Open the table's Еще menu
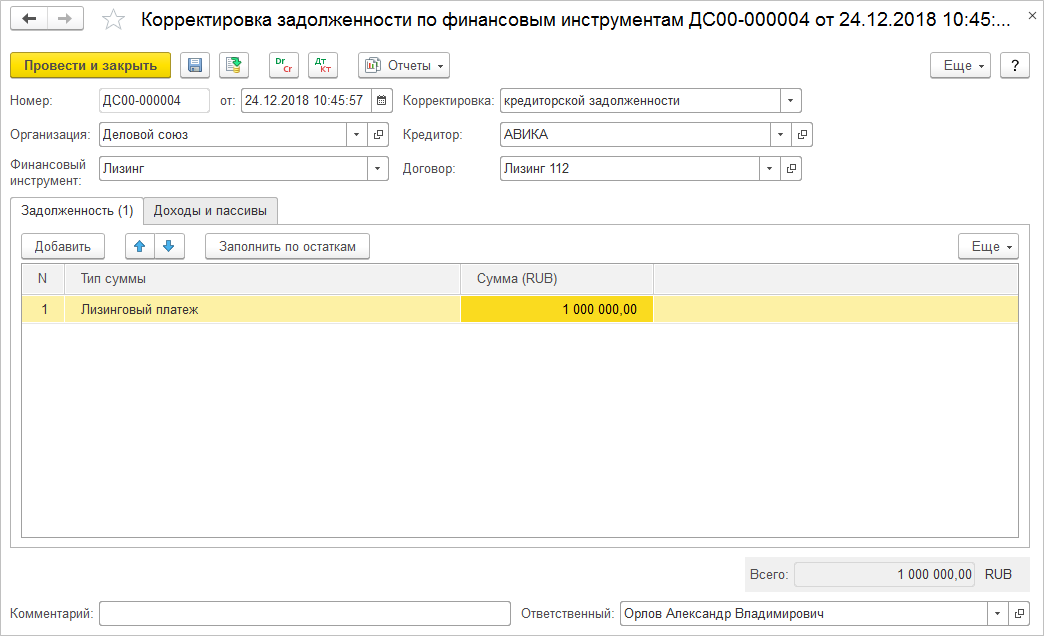The width and height of the screenshot is (1044, 636). click(x=988, y=246)
